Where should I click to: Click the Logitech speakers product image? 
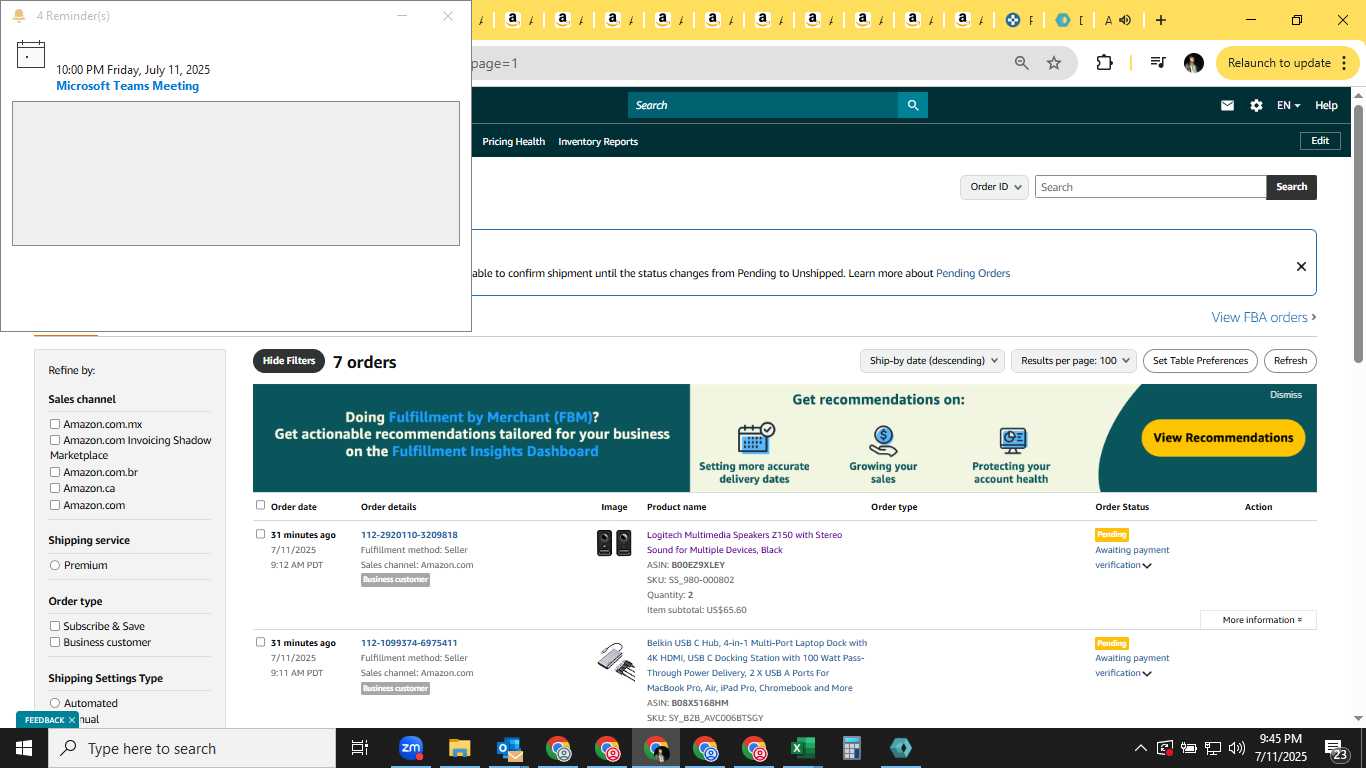[614, 543]
